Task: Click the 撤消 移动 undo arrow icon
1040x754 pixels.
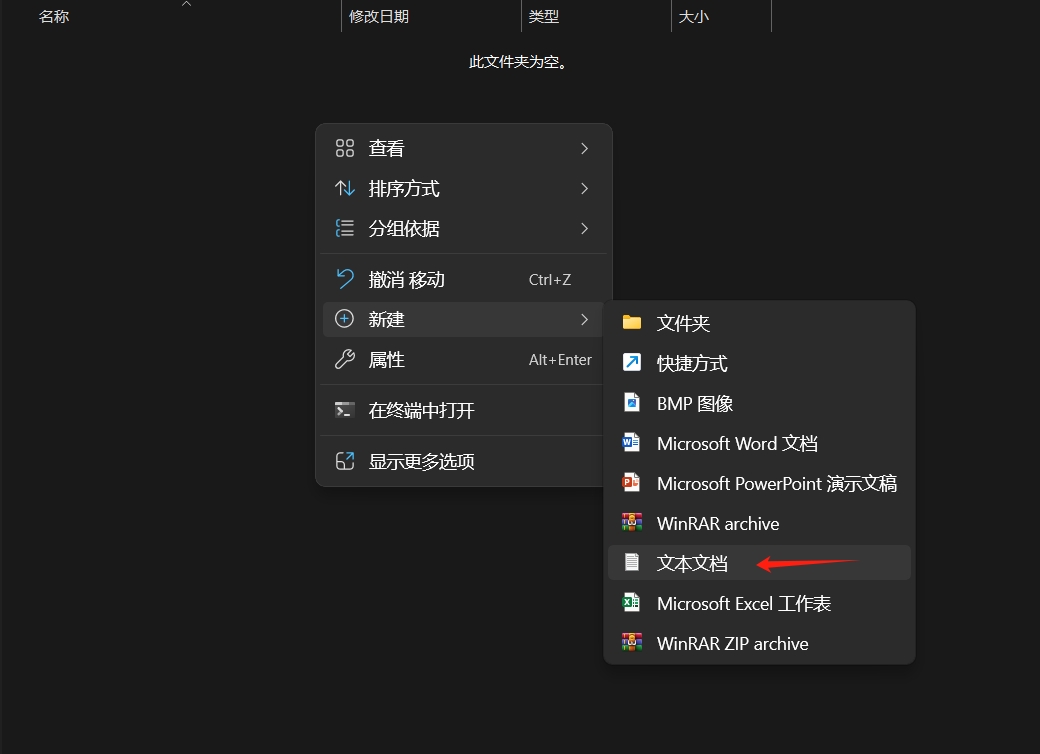Action: coord(345,279)
